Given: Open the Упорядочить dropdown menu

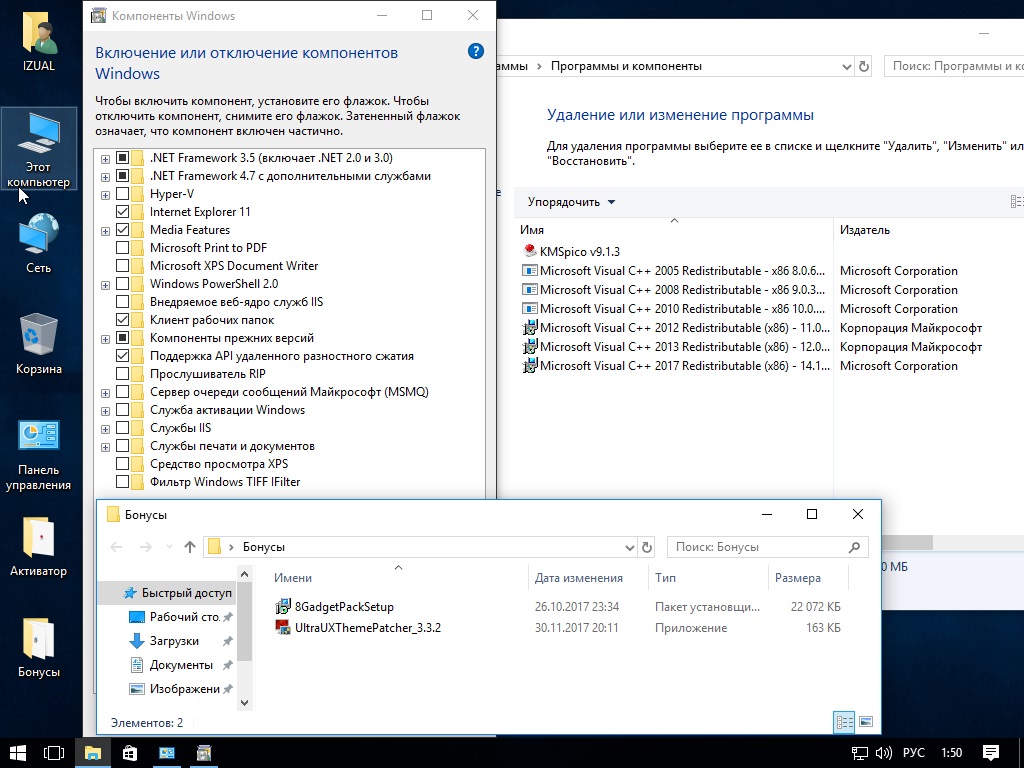Looking at the screenshot, I should pos(571,202).
